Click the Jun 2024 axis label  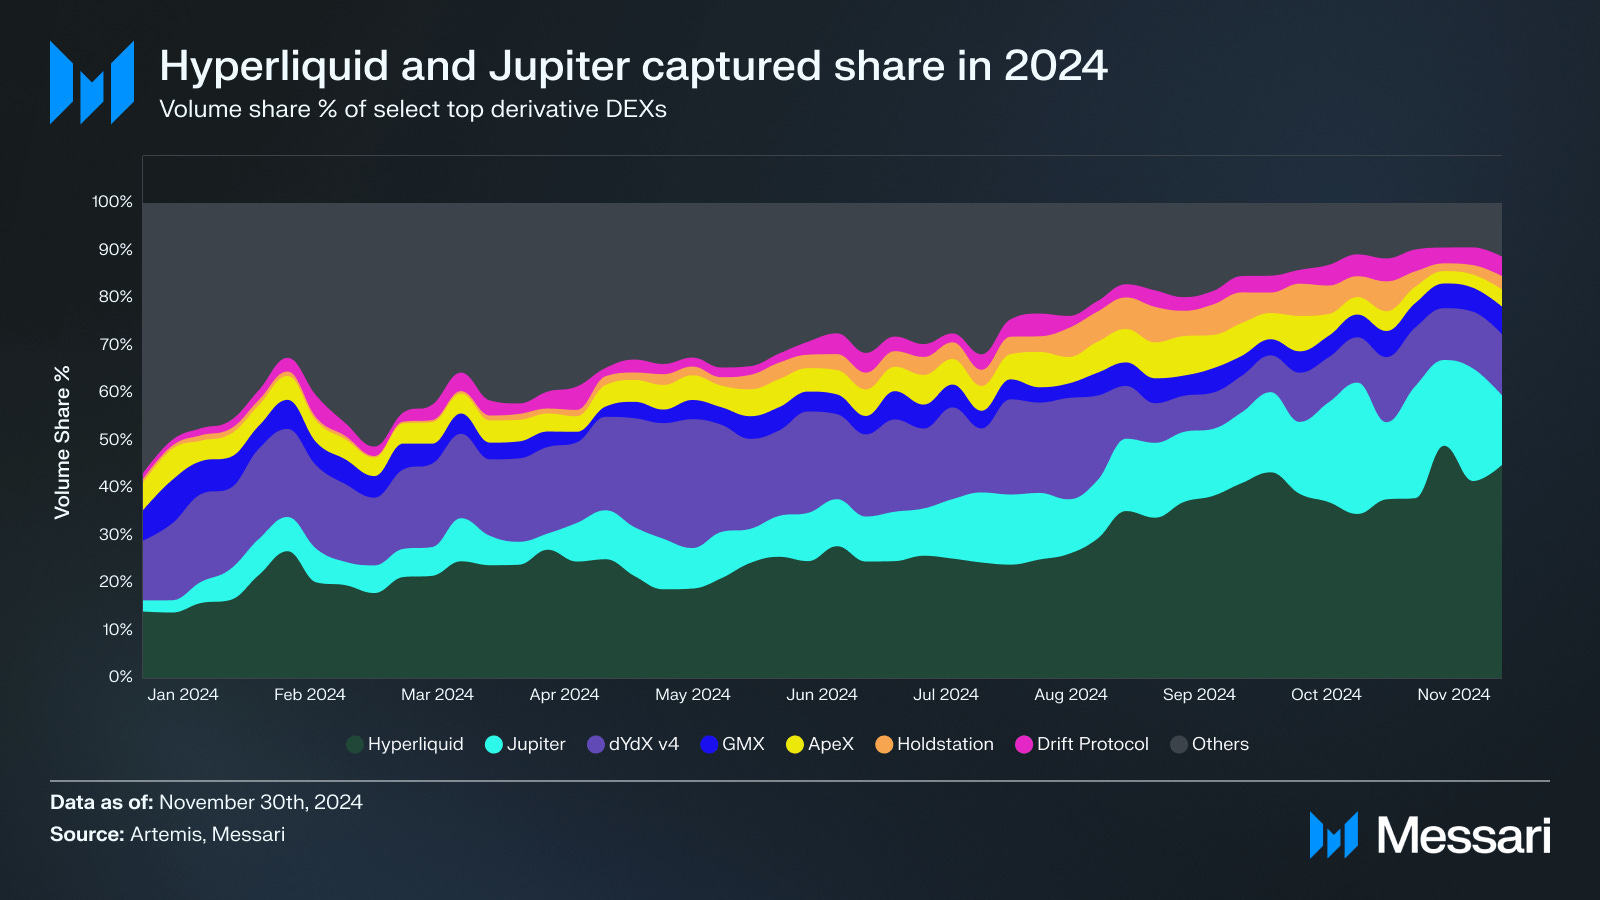coord(822,694)
